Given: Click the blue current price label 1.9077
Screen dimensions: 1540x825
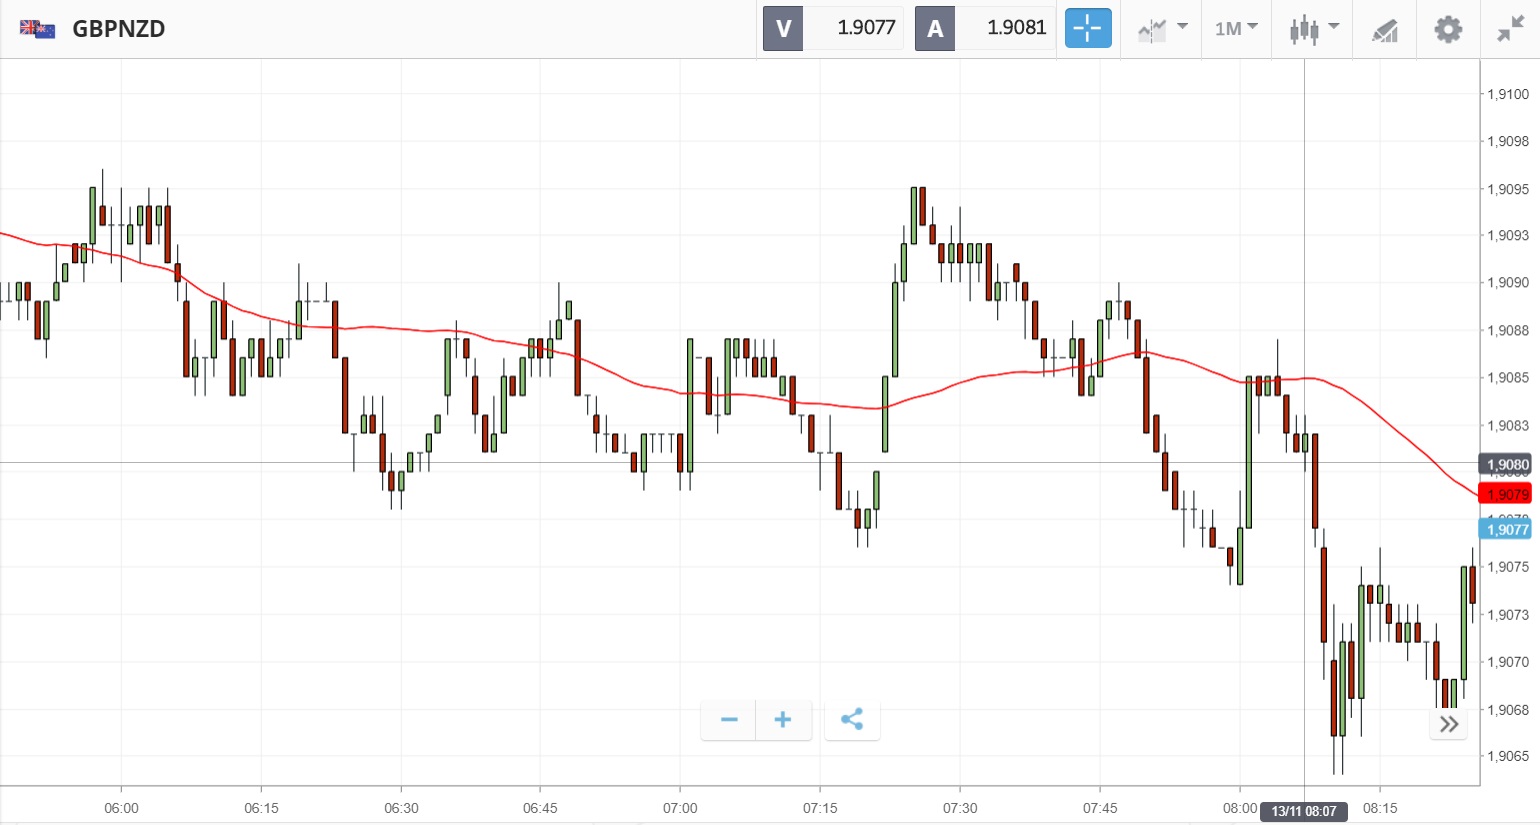Looking at the screenshot, I should (x=1506, y=529).
